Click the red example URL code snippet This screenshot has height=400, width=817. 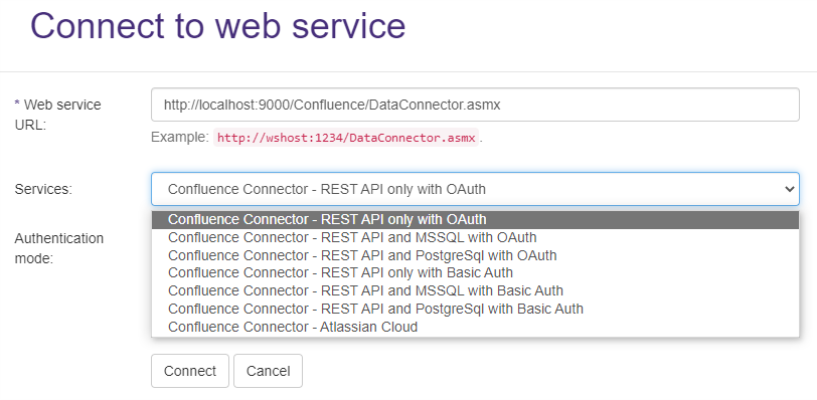pyautogui.click(x=347, y=137)
